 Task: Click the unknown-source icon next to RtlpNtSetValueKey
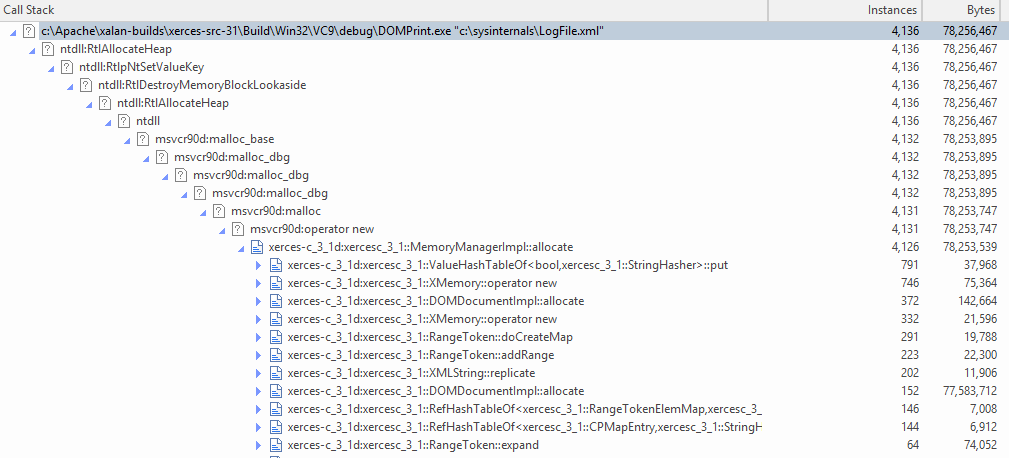pyautogui.click(x=68, y=67)
